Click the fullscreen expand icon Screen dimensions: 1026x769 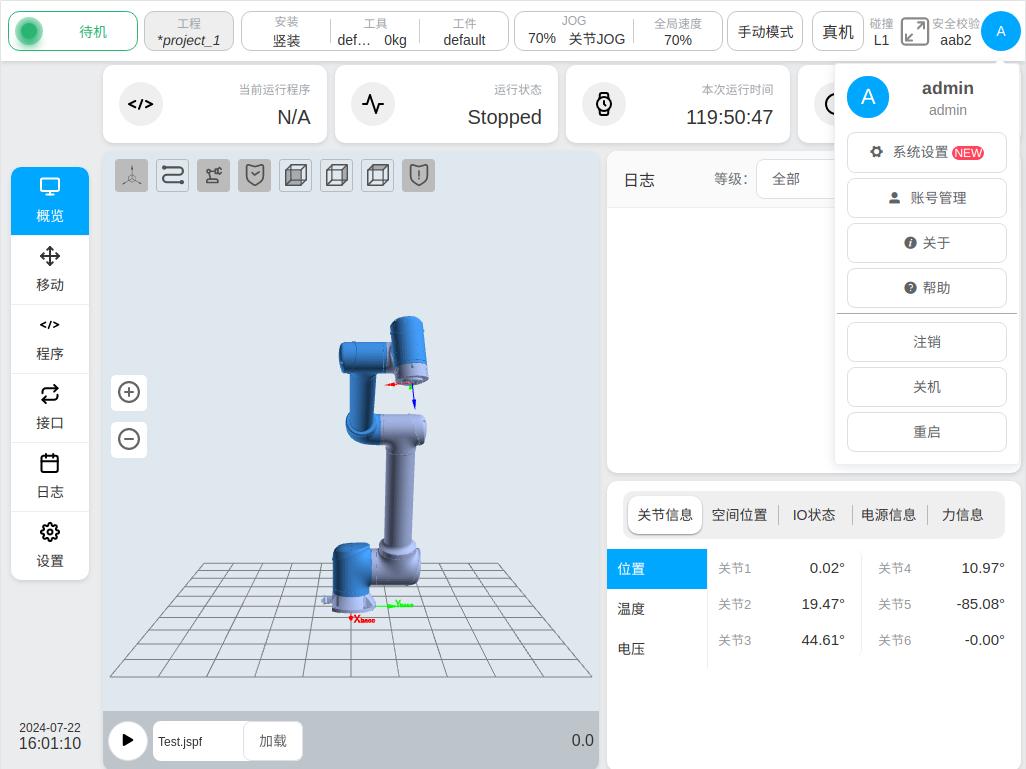914,32
